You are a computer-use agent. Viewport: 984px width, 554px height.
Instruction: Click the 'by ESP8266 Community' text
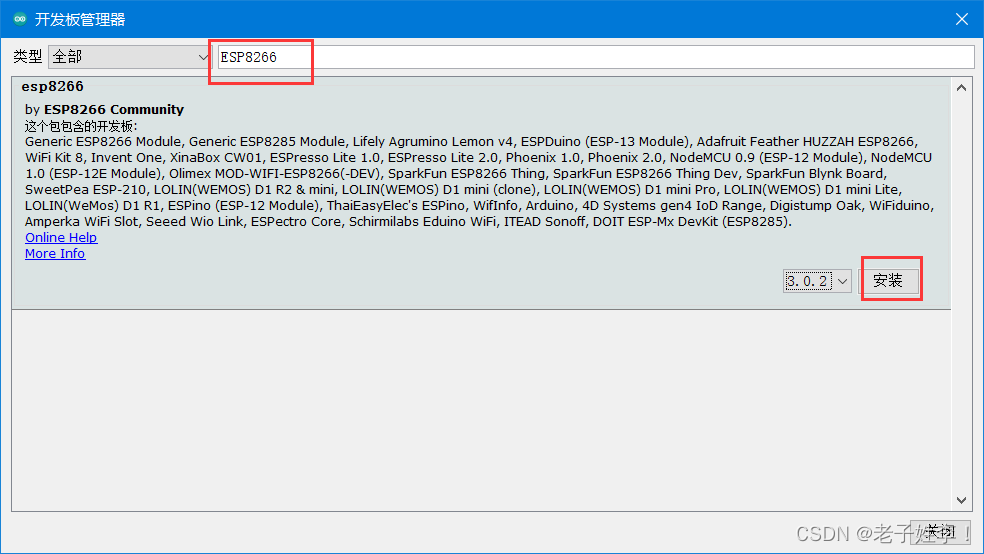click(104, 110)
